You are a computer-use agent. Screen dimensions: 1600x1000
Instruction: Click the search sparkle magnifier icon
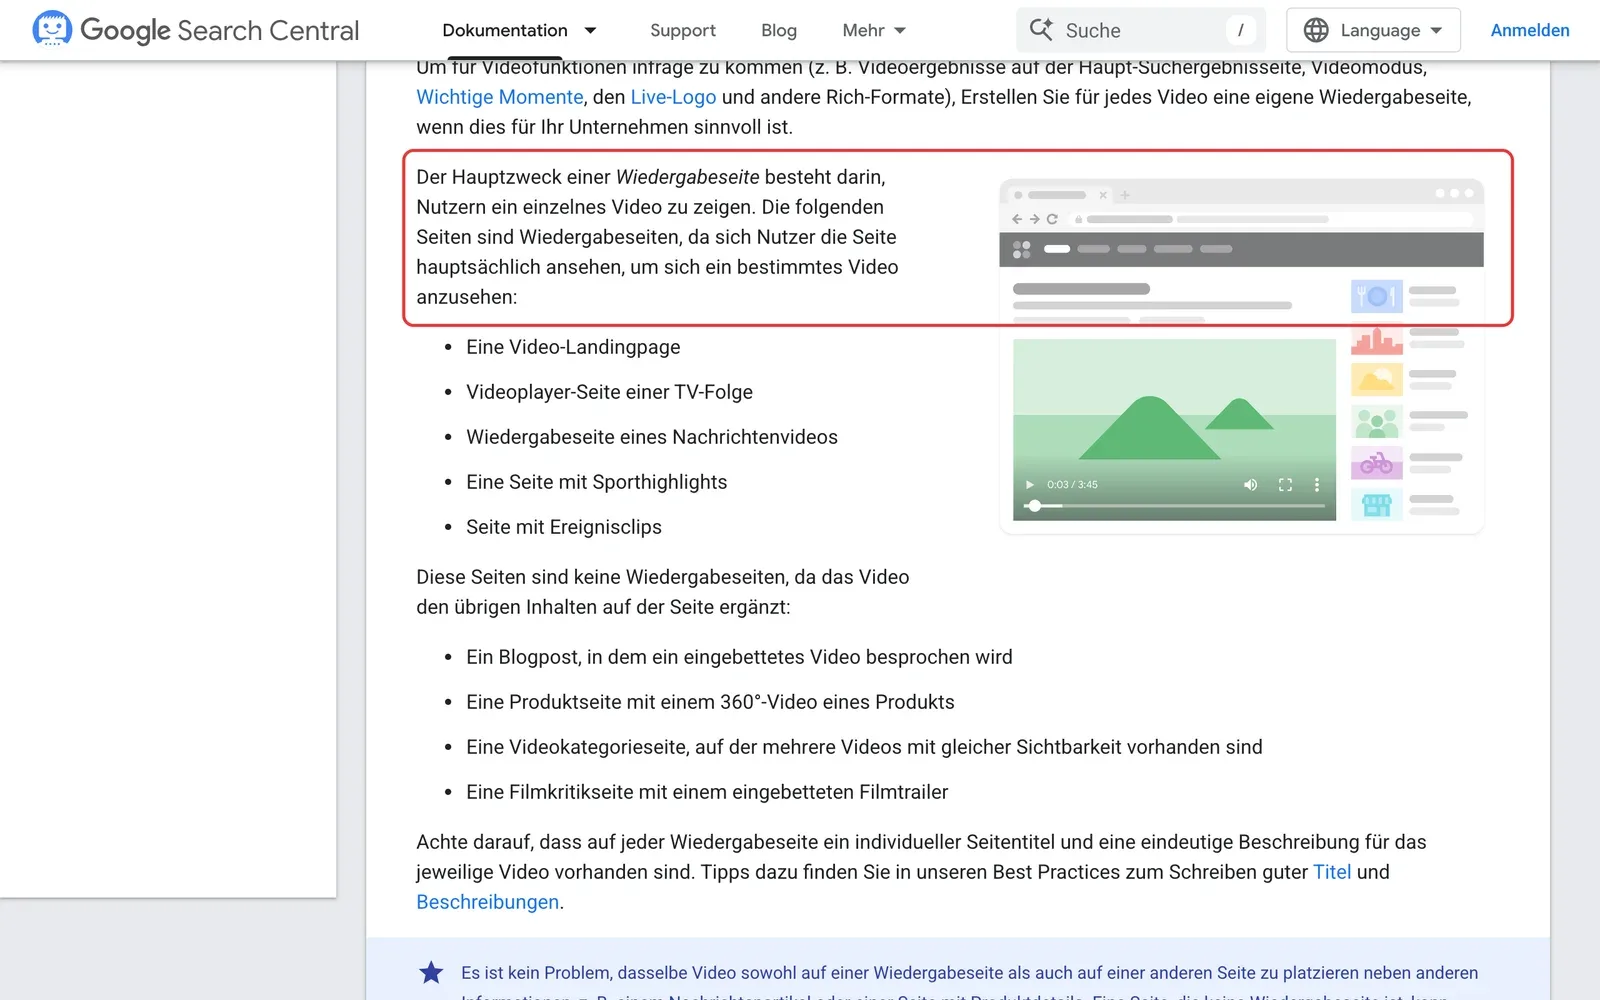pyautogui.click(x=1041, y=29)
